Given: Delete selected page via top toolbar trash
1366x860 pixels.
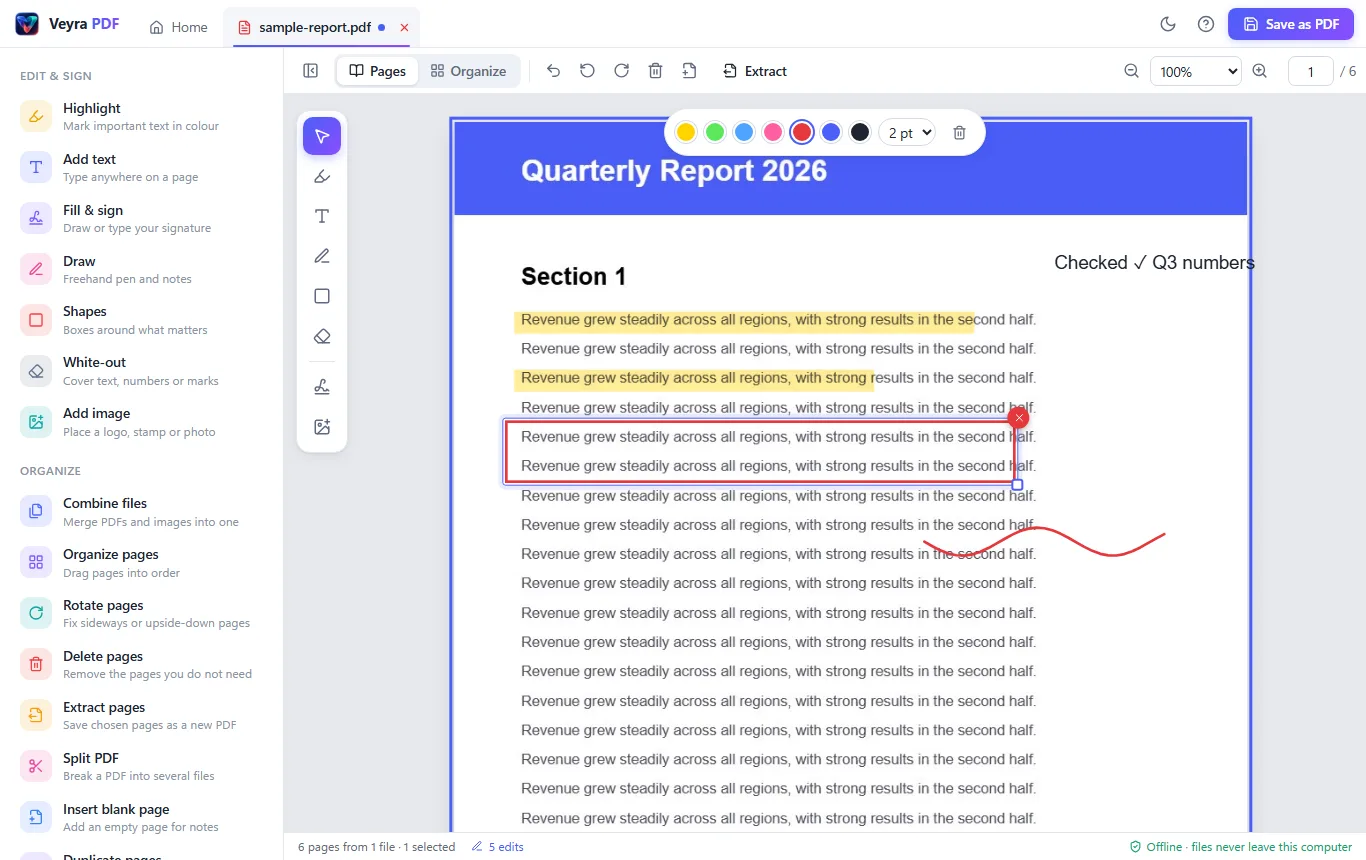Looking at the screenshot, I should [x=655, y=71].
